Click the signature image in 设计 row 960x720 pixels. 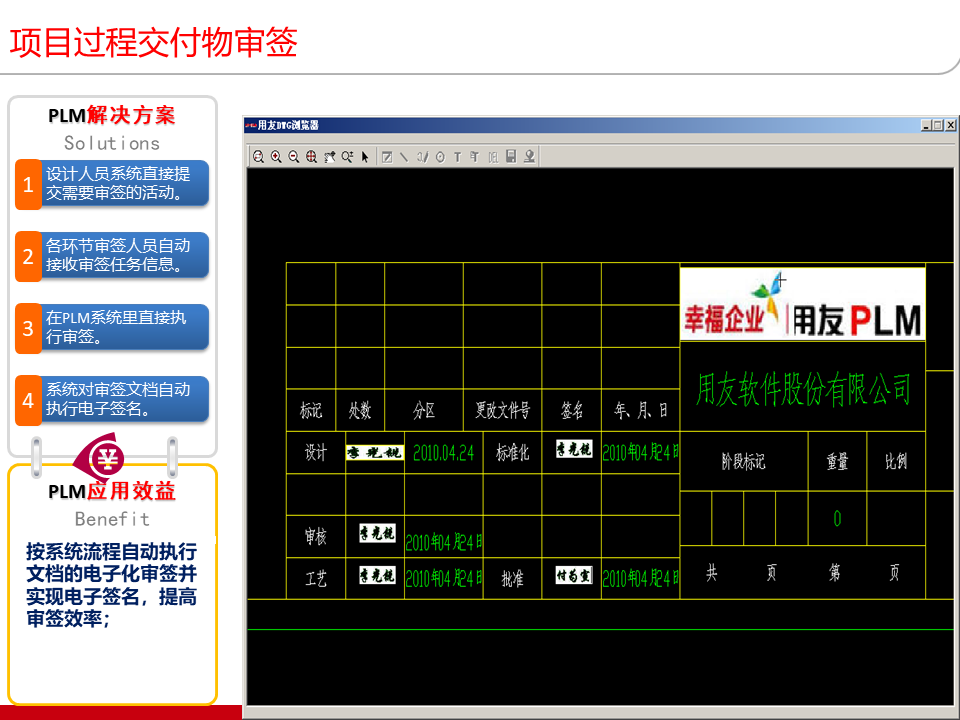point(375,453)
